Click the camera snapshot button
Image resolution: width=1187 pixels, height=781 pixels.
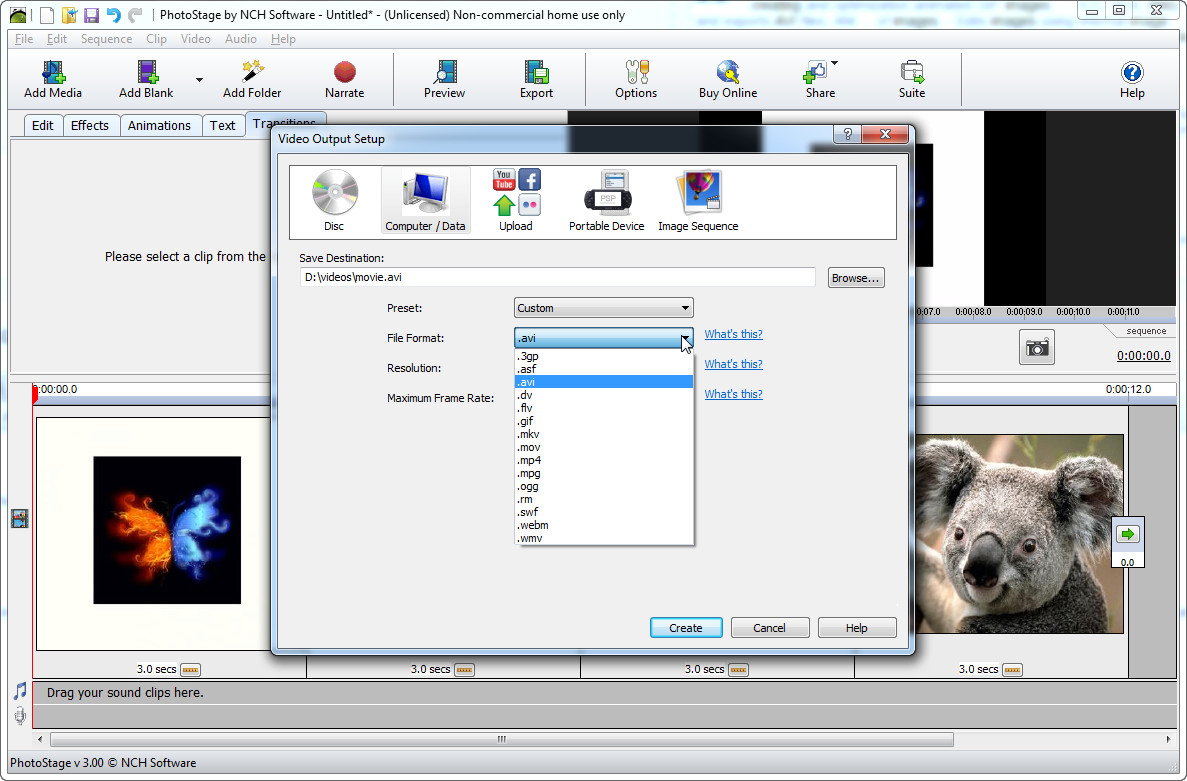click(x=1036, y=347)
